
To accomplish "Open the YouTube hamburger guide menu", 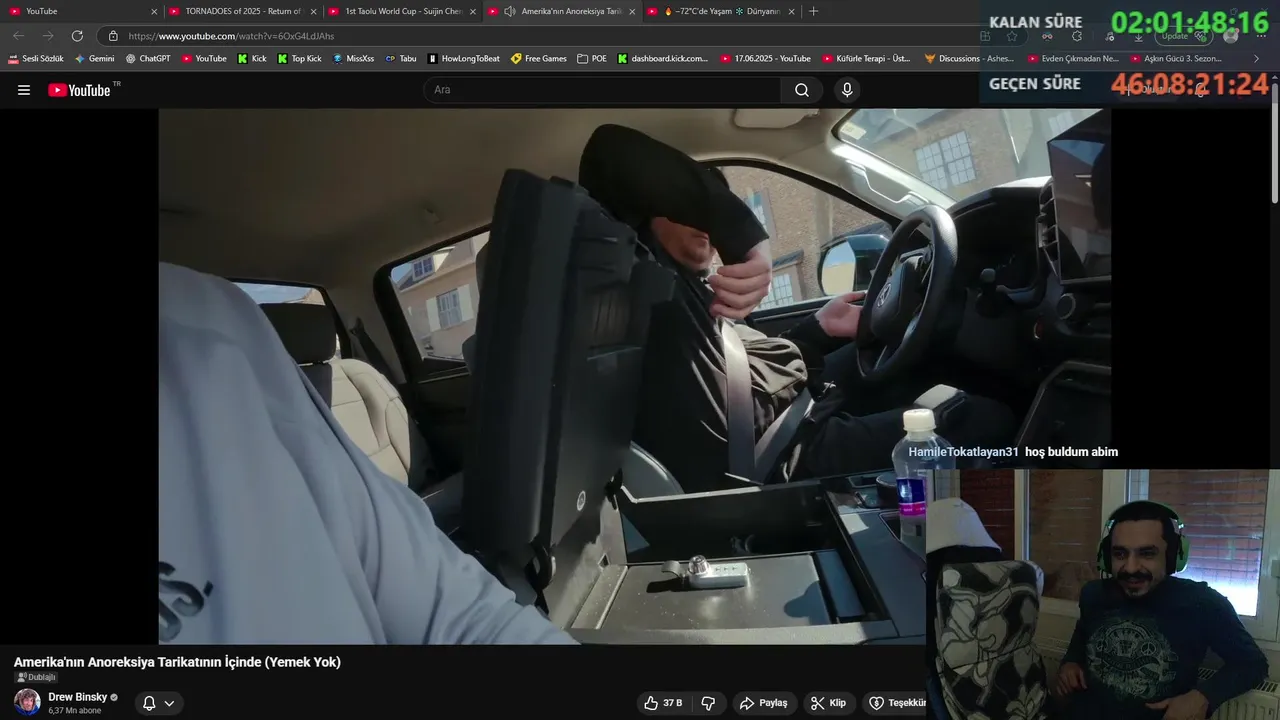I will [24, 90].
